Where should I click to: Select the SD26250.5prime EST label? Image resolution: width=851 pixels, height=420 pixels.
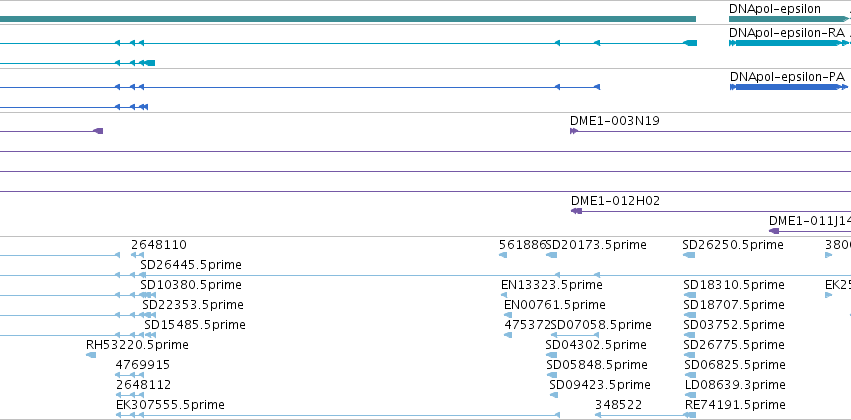(x=733, y=245)
